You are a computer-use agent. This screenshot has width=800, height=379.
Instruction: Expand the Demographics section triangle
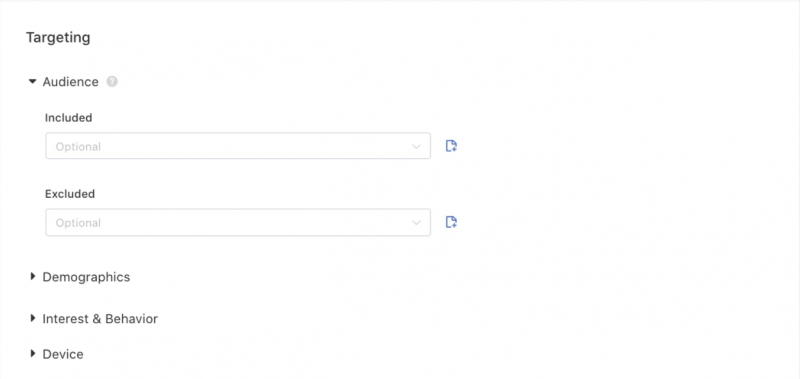click(33, 276)
